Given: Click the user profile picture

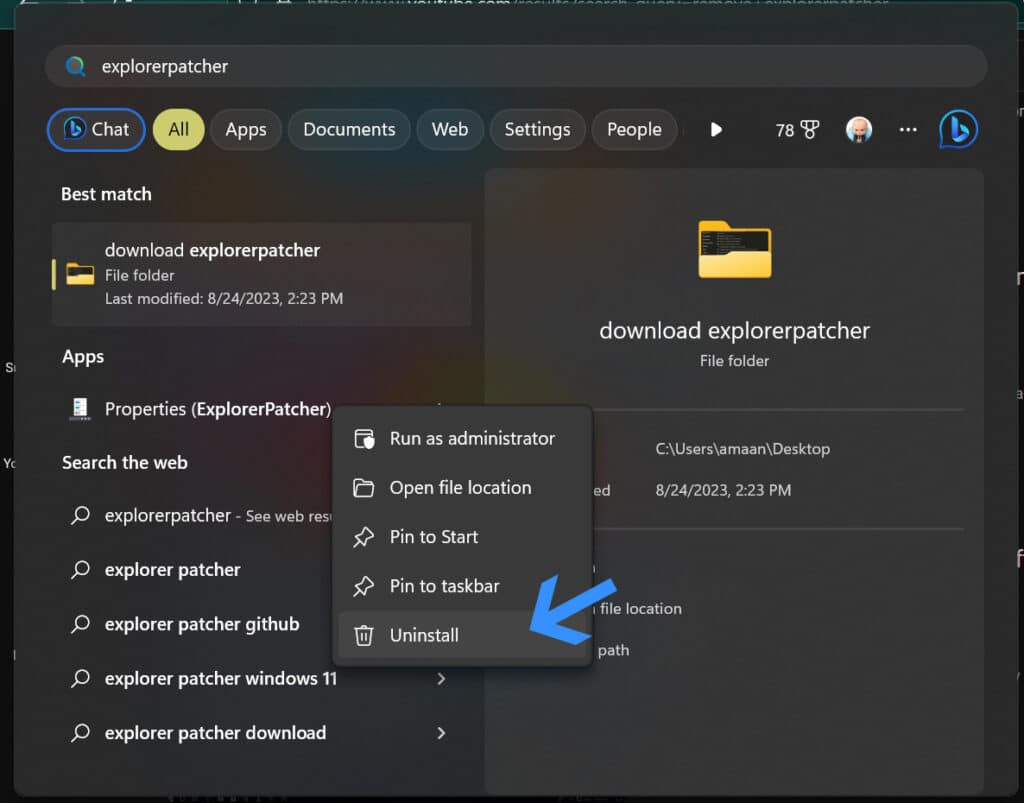Looking at the screenshot, I should pyautogui.click(x=859, y=129).
